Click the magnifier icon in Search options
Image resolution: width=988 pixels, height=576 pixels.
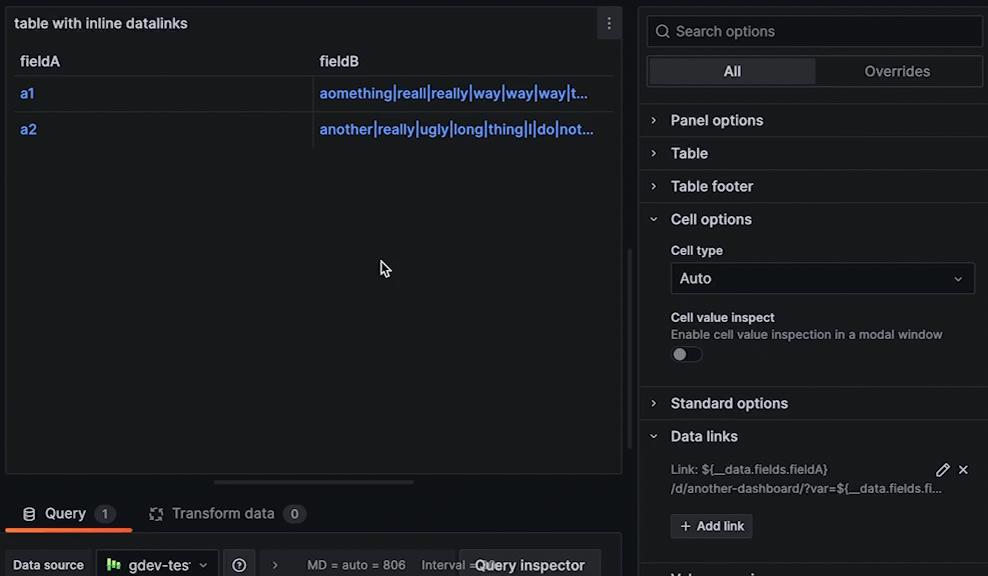point(662,31)
